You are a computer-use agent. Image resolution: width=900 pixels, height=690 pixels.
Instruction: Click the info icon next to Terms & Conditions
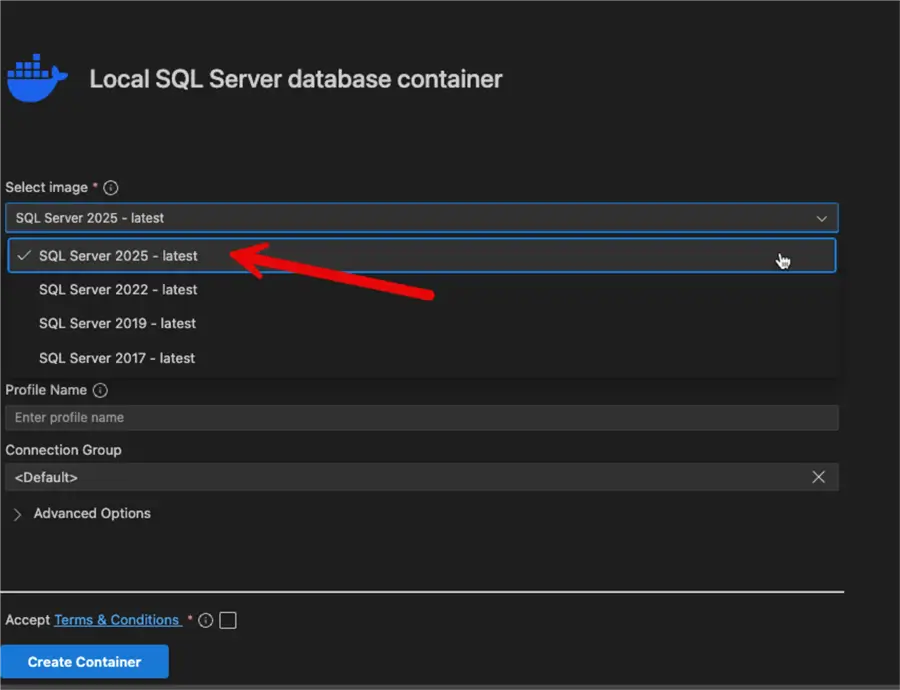point(205,620)
